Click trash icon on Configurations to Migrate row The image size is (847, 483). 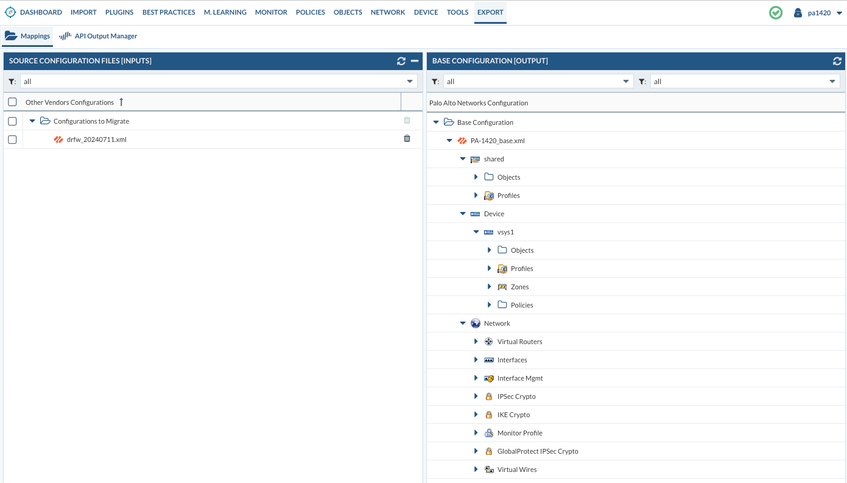pos(407,120)
